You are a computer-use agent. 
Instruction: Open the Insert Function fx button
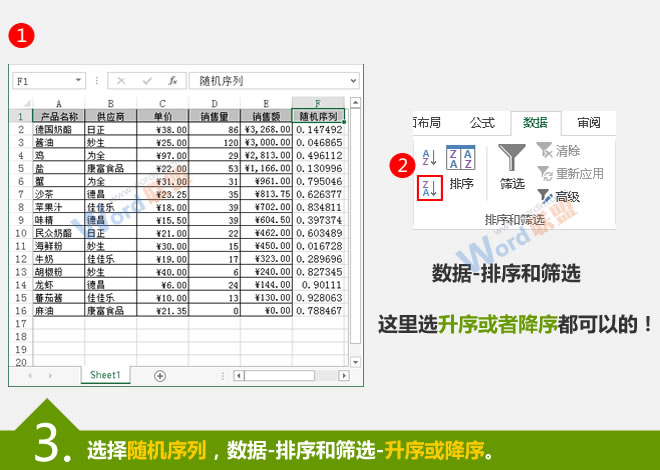172,81
